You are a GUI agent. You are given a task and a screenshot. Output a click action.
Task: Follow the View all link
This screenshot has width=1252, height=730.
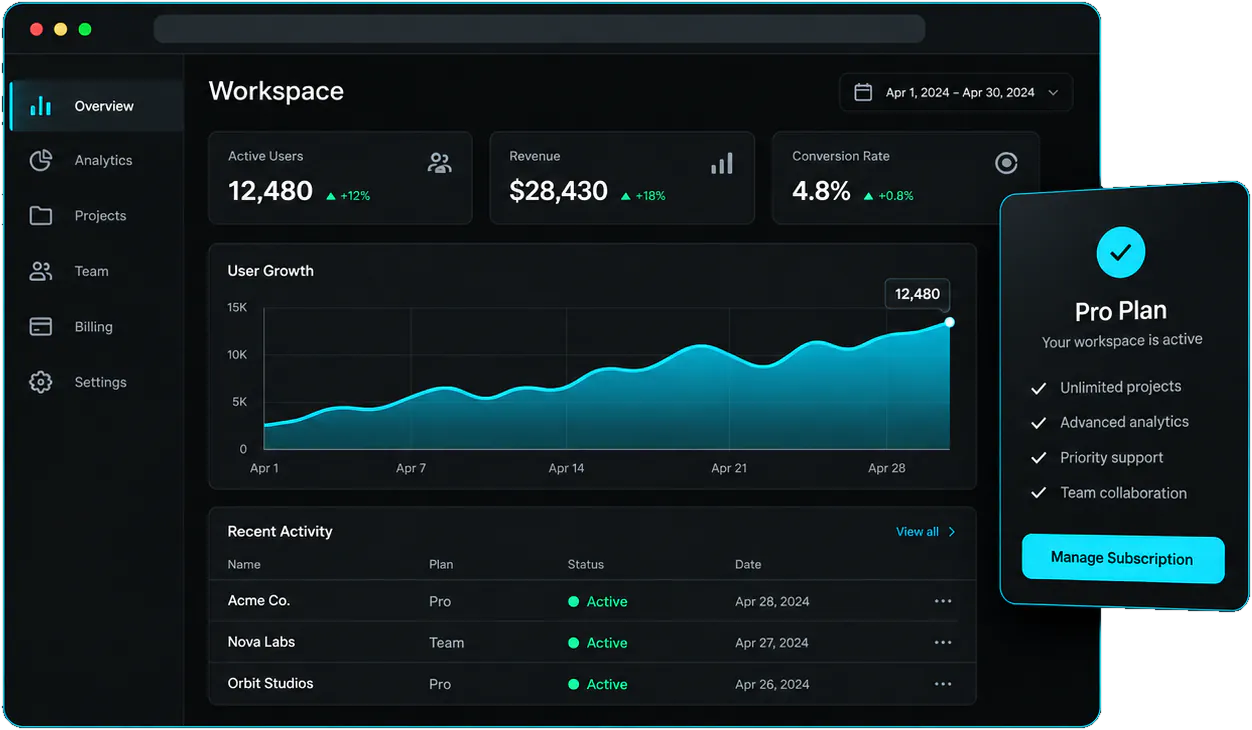(926, 532)
